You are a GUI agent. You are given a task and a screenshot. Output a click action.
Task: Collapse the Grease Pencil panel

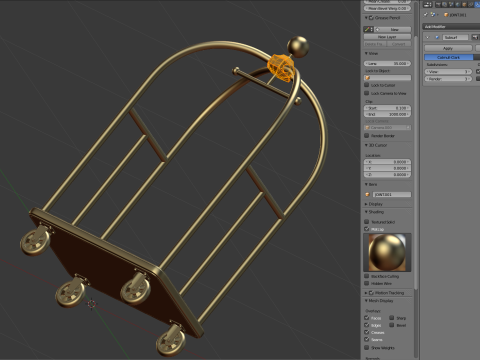click(x=366, y=18)
